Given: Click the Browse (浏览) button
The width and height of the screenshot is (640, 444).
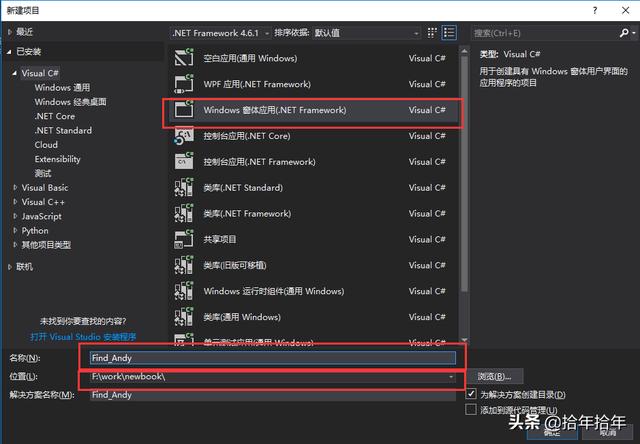Looking at the screenshot, I should coord(495,376).
